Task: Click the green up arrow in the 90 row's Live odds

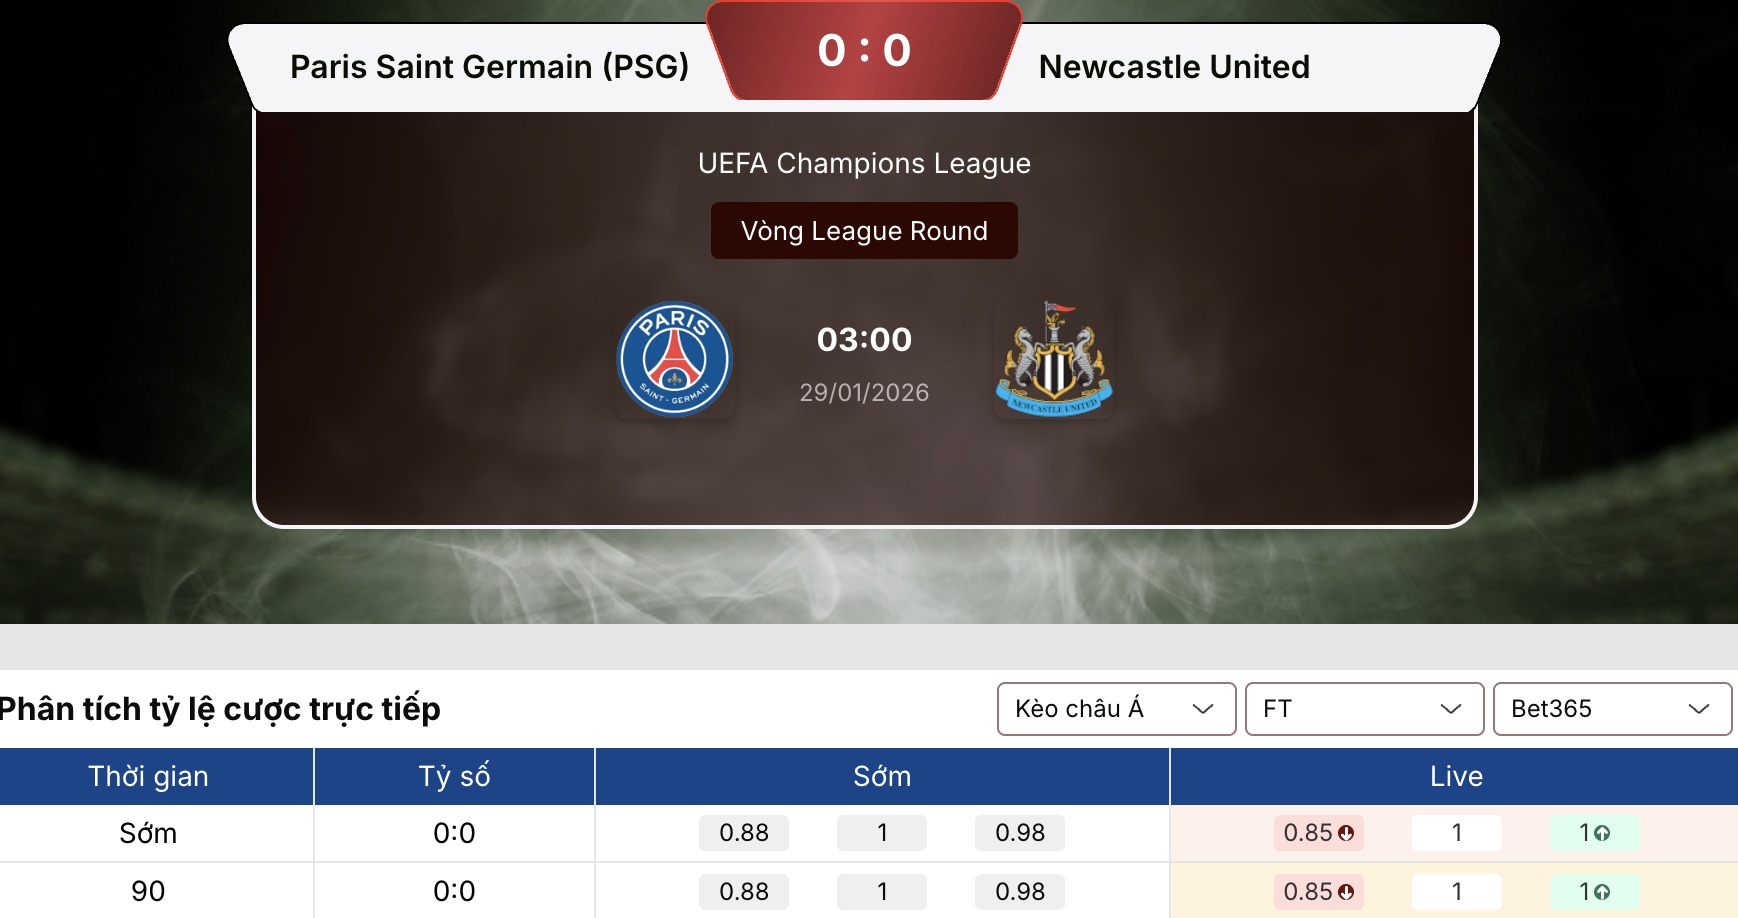Action: coord(1602,892)
